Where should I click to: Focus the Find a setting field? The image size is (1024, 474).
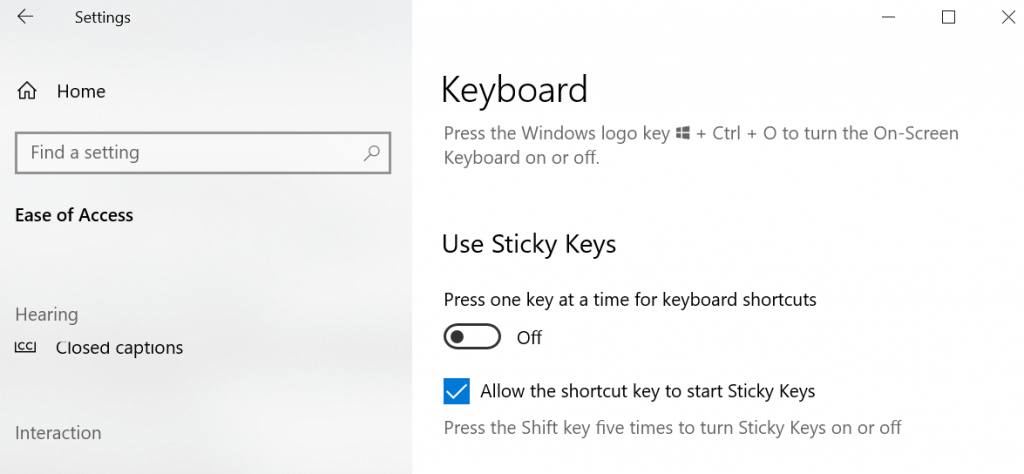pyautogui.click(x=203, y=153)
